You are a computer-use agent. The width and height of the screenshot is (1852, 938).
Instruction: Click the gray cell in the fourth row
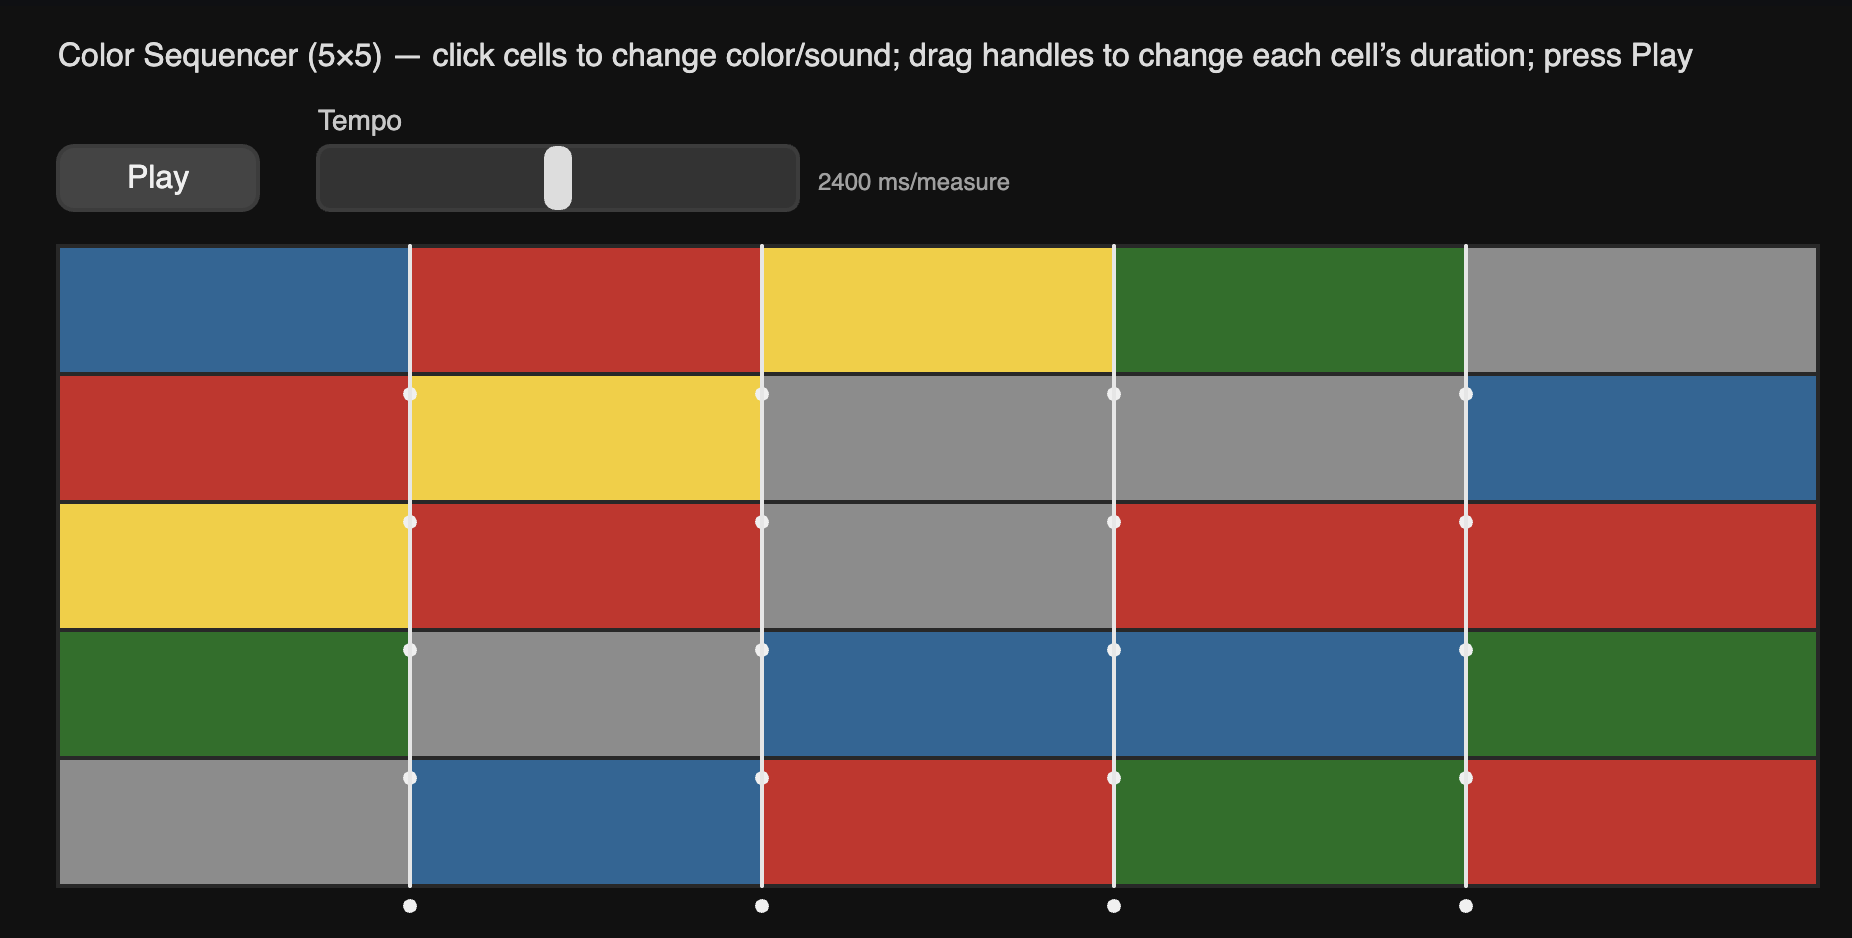pyautogui.click(x=585, y=694)
